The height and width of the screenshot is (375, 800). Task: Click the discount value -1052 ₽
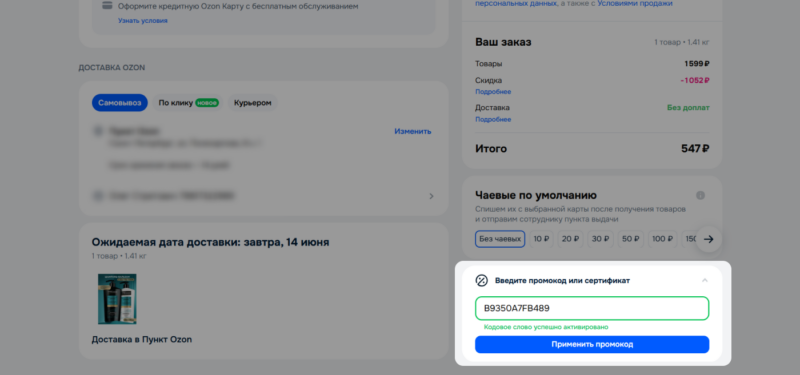point(694,80)
